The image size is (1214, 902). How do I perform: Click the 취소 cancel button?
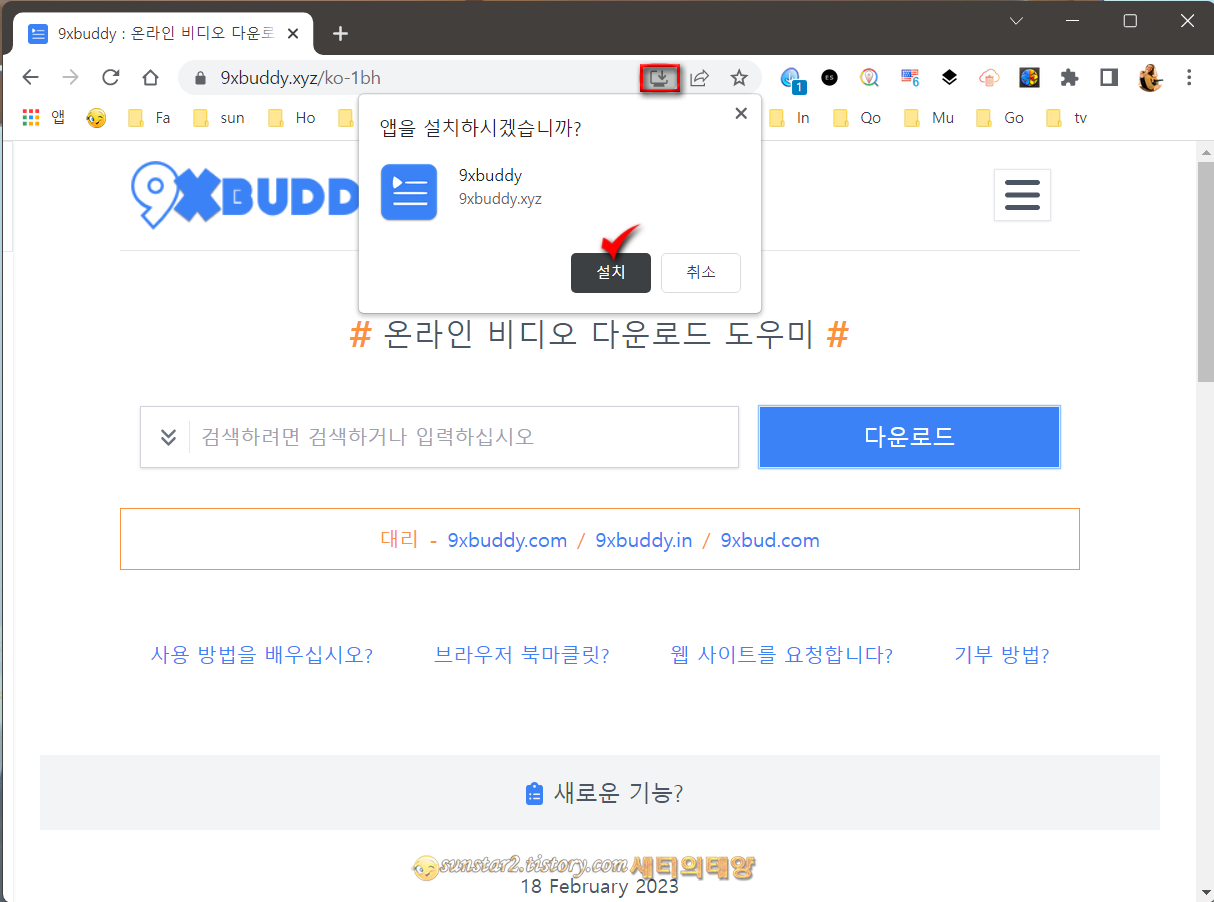701,272
